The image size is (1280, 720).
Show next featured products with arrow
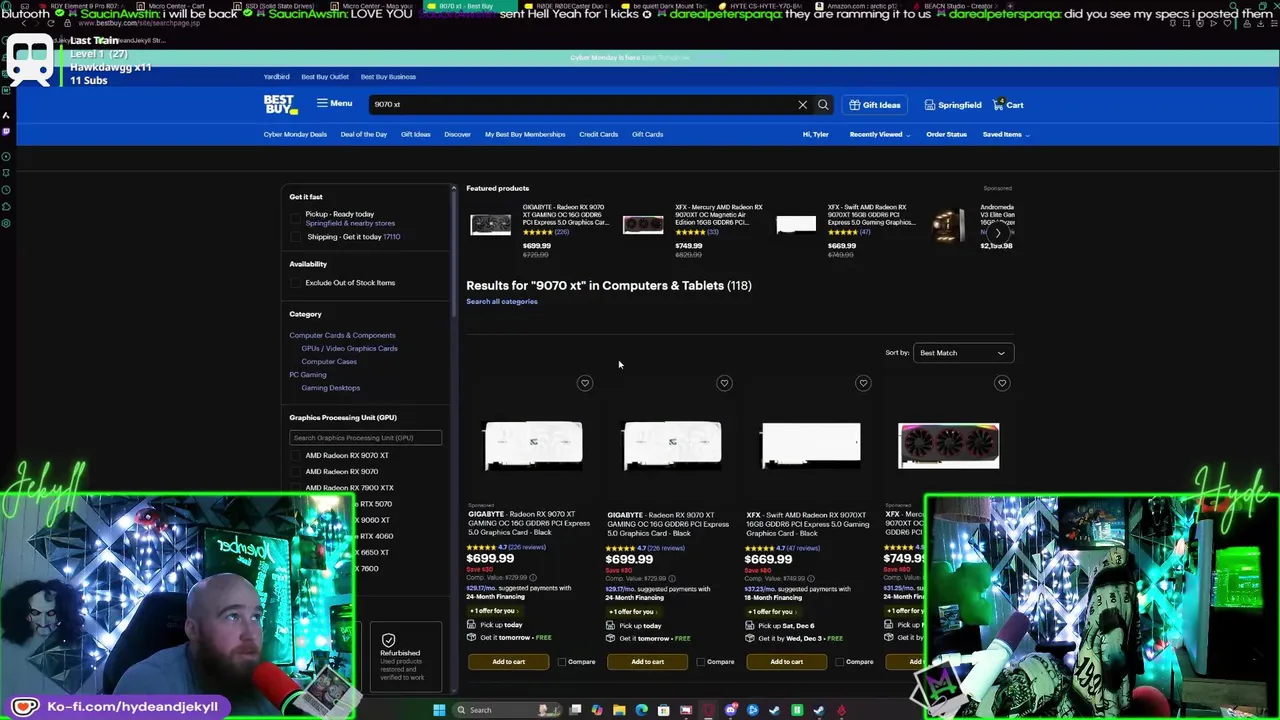997,232
